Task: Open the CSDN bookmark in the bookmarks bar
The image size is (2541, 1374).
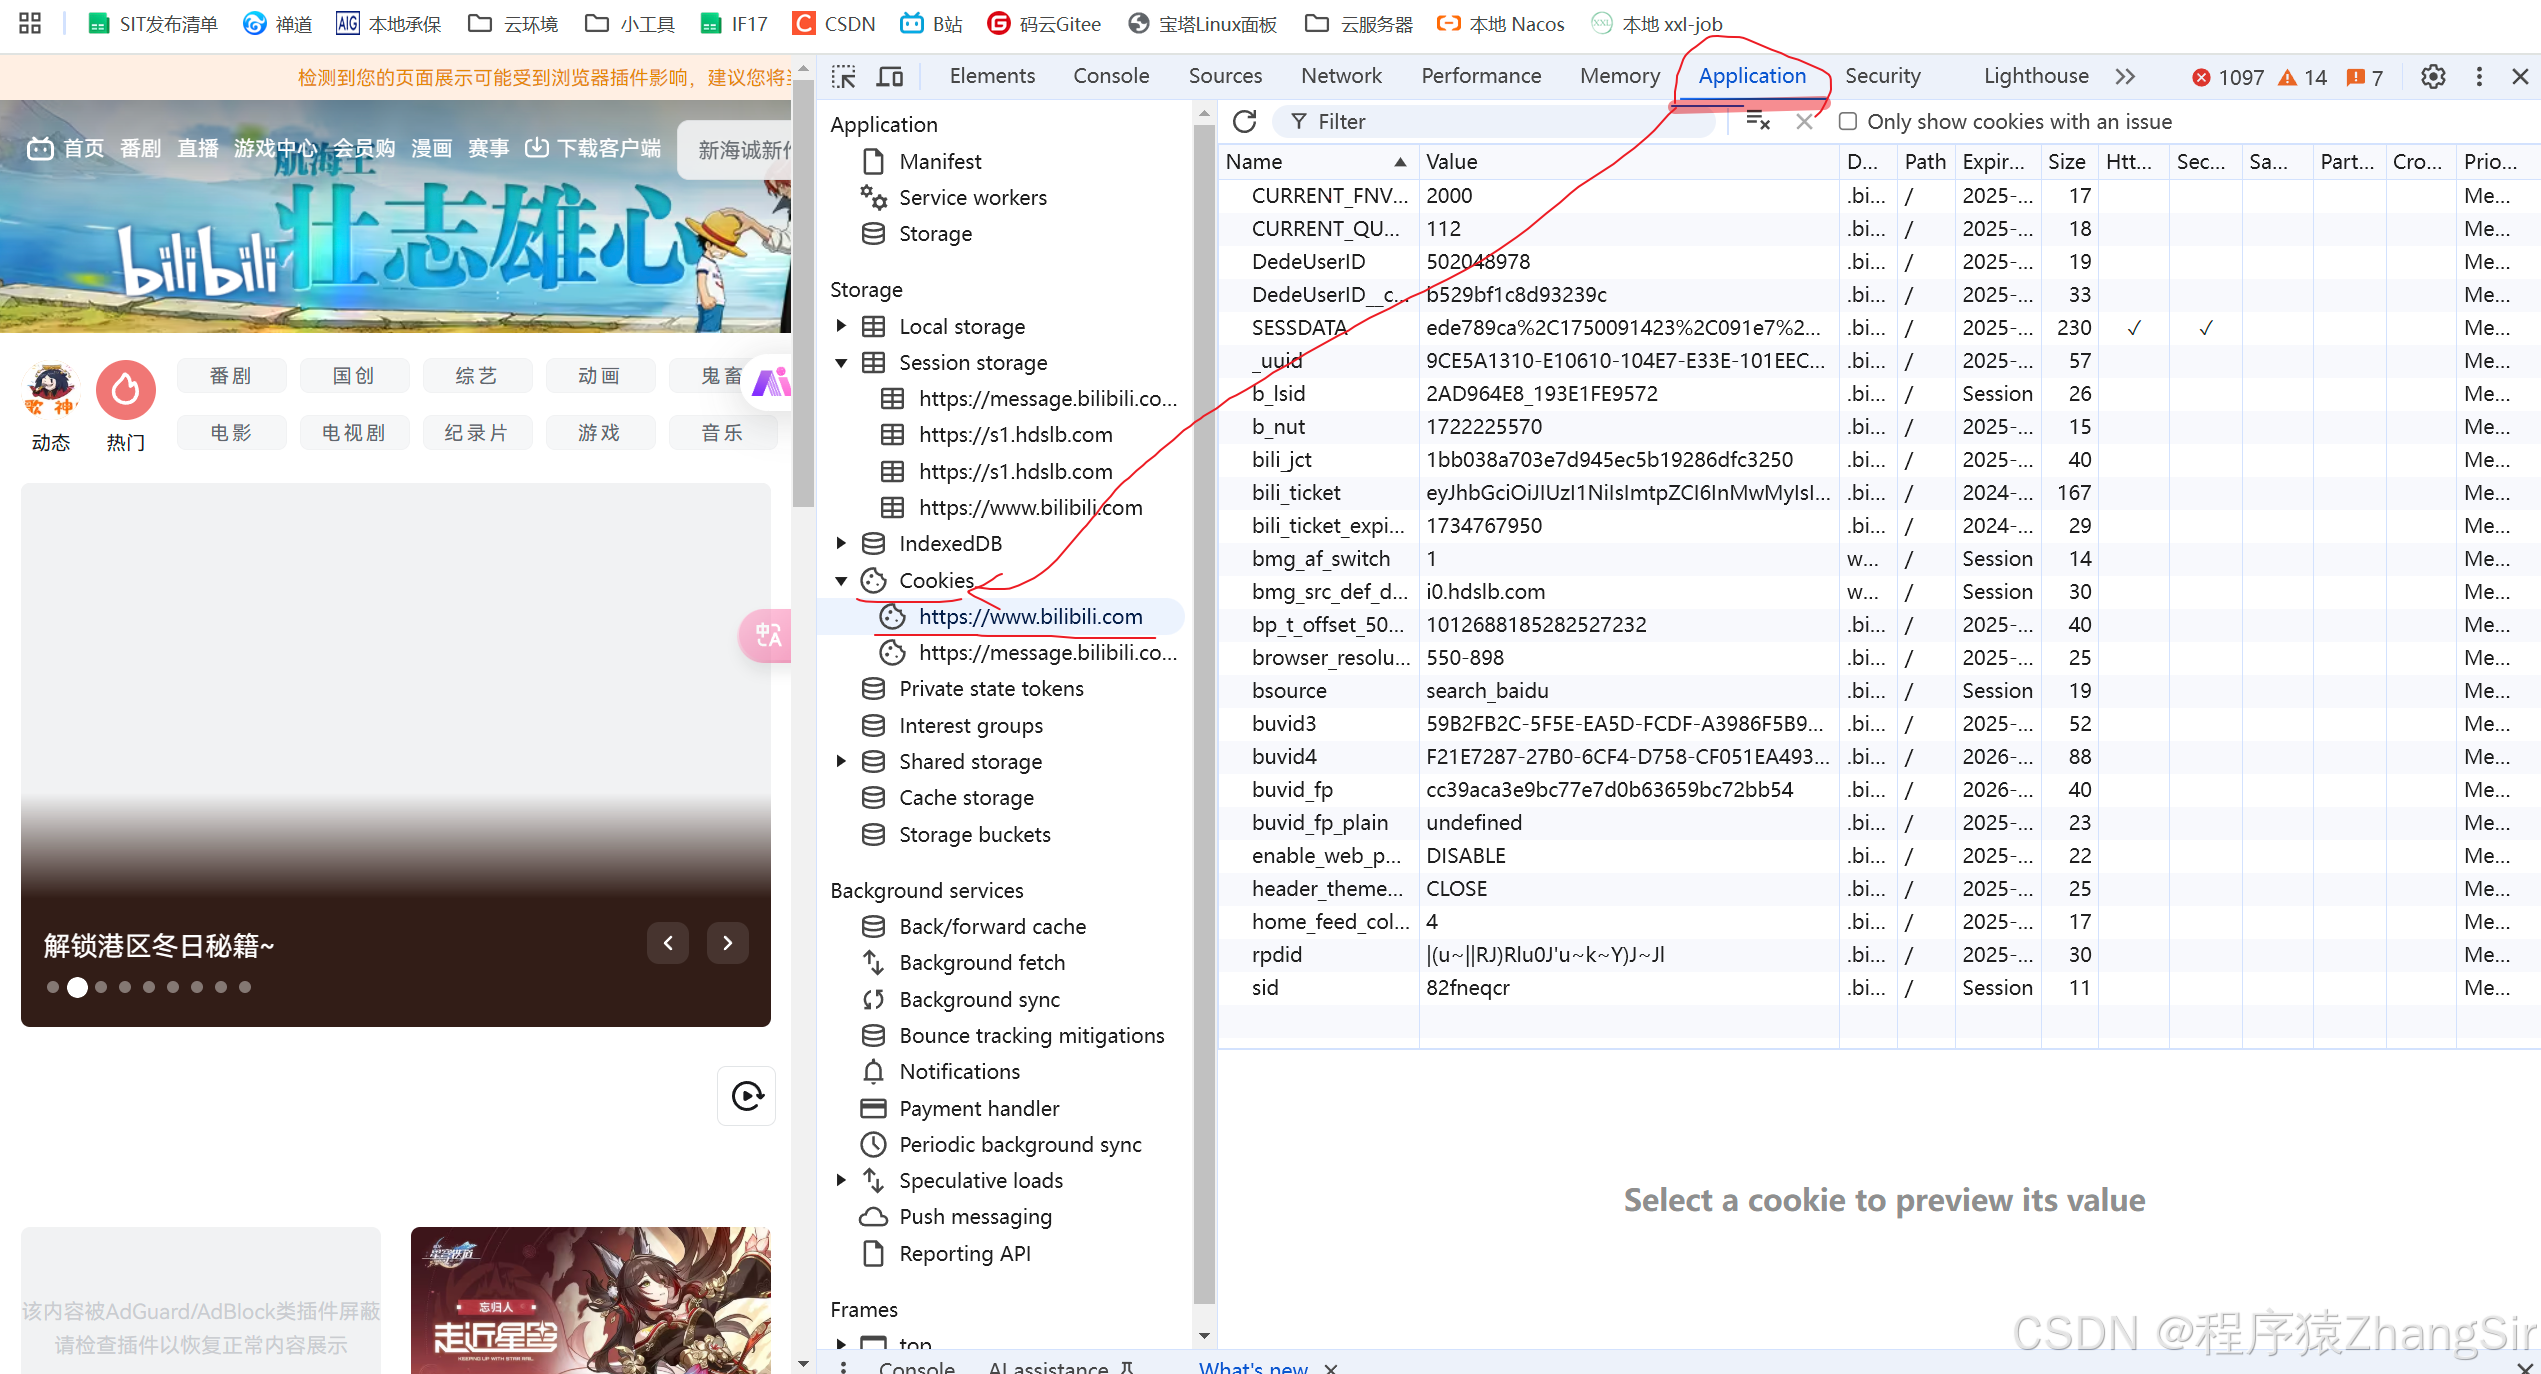Action: click(833, 23)
